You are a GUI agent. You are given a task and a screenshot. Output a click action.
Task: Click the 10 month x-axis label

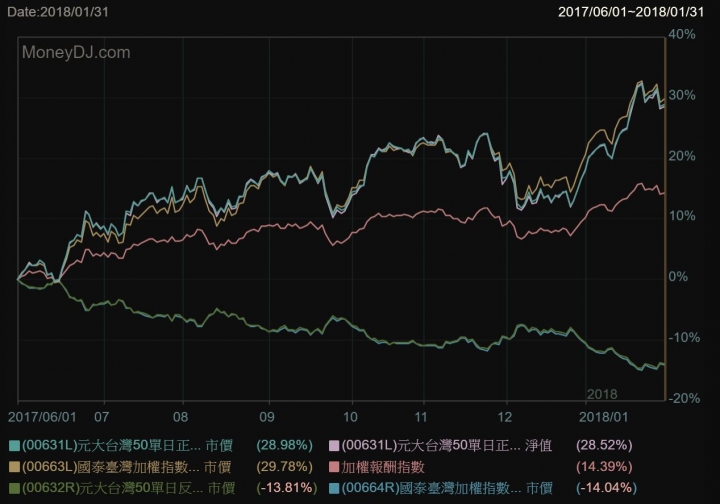[350, 417]
